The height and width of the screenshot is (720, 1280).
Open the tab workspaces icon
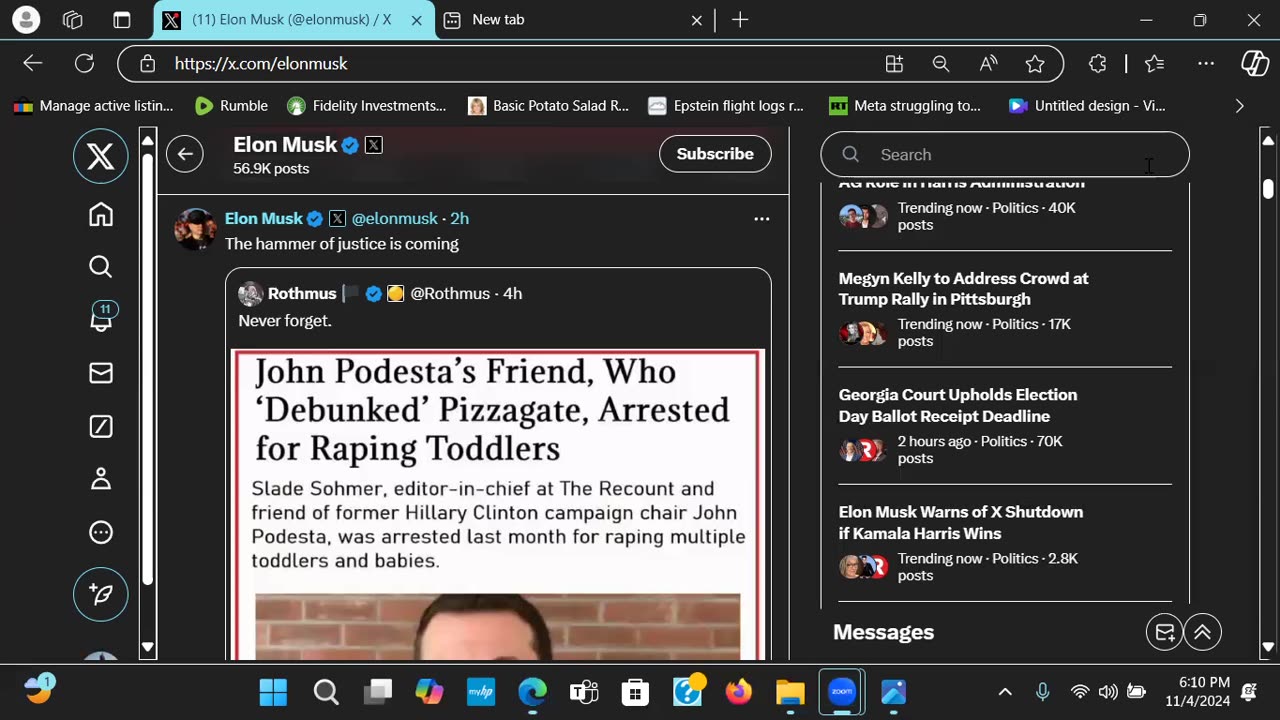(x=73, y=20)
